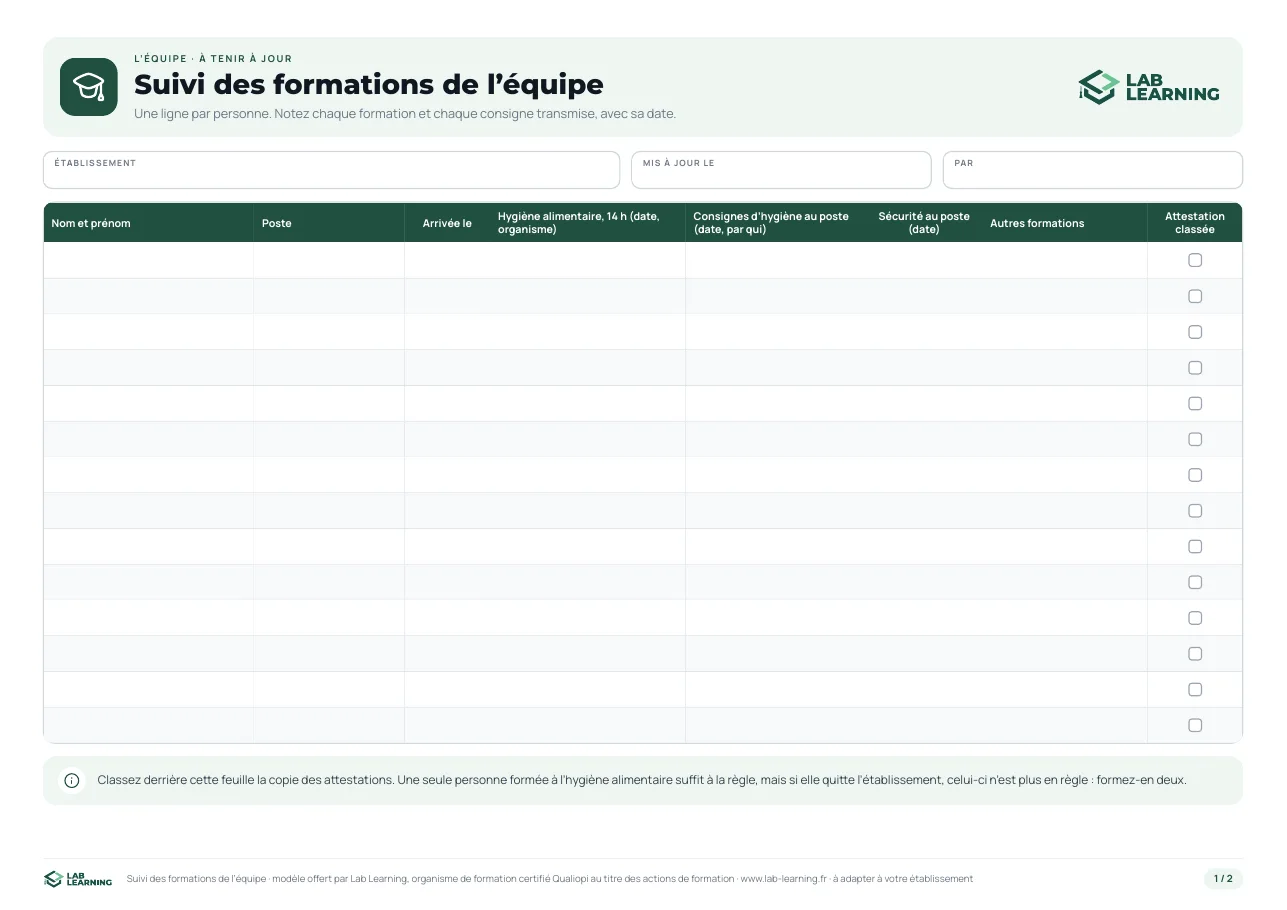Tick the Attestation classée checkbox in second row
Viewport: 1287px width, 910px height.
[x=1195, y=296]
